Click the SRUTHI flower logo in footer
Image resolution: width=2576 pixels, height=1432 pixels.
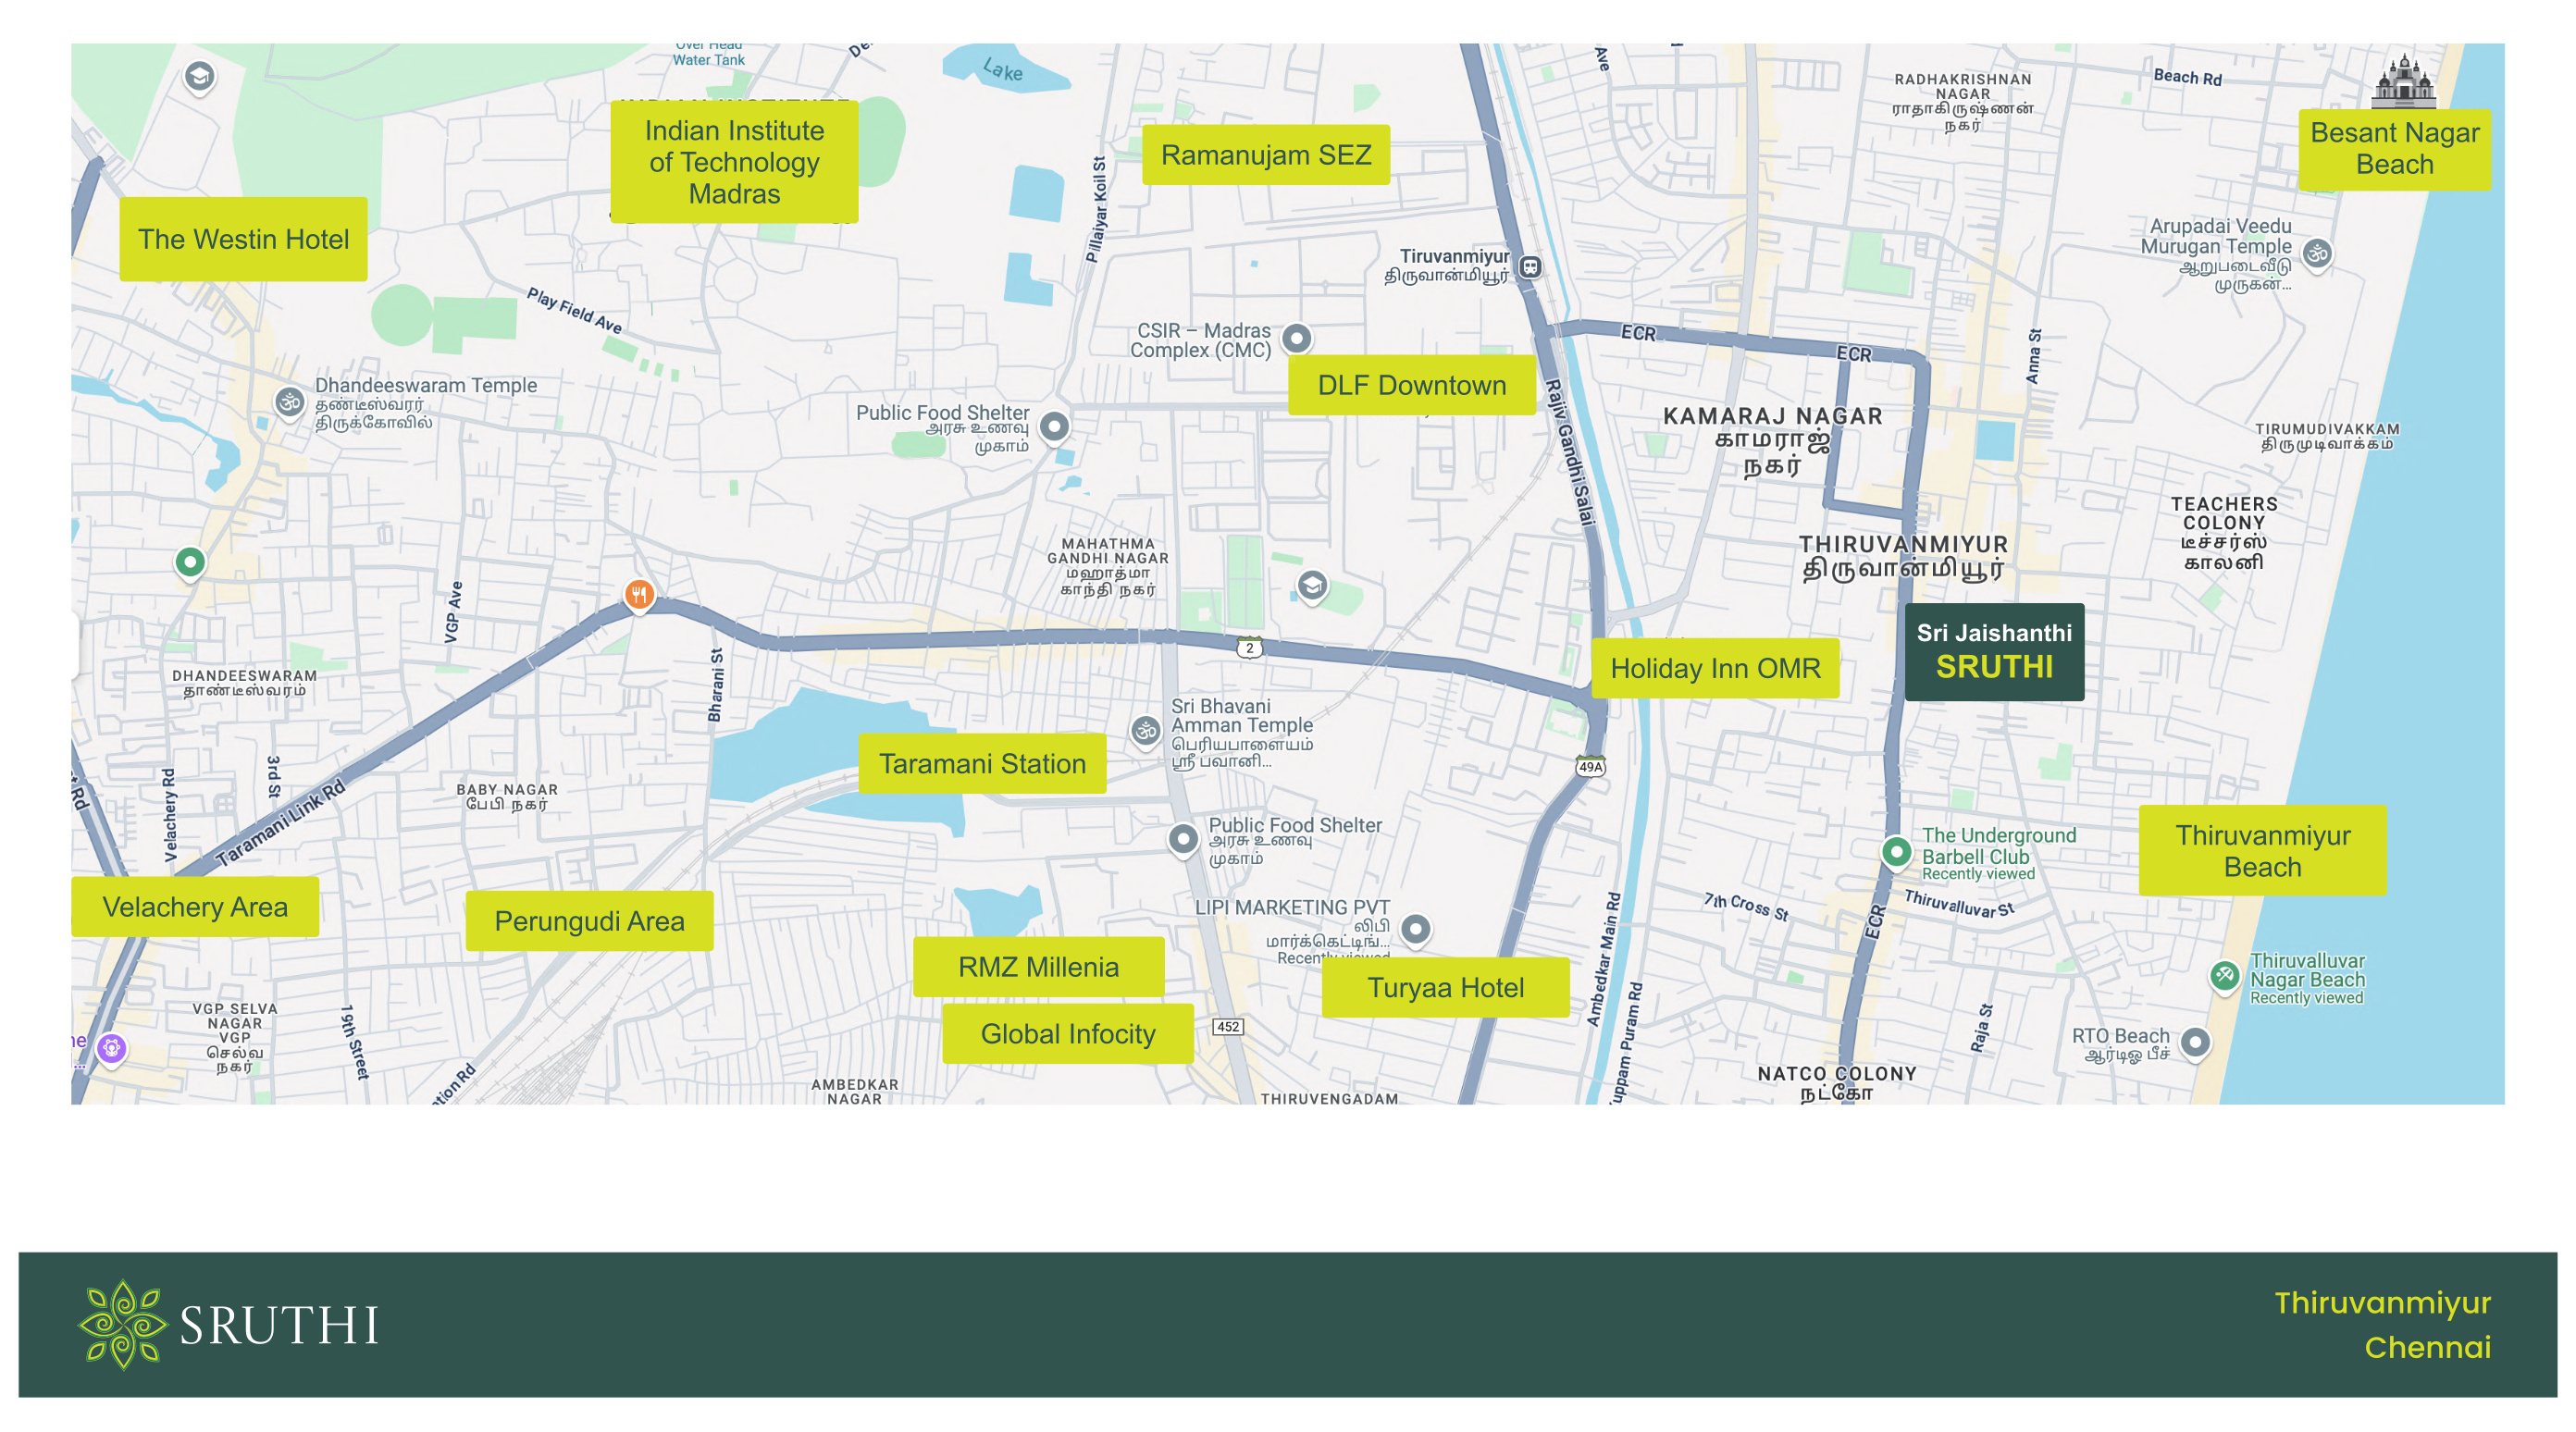(x=122, y=1324)
